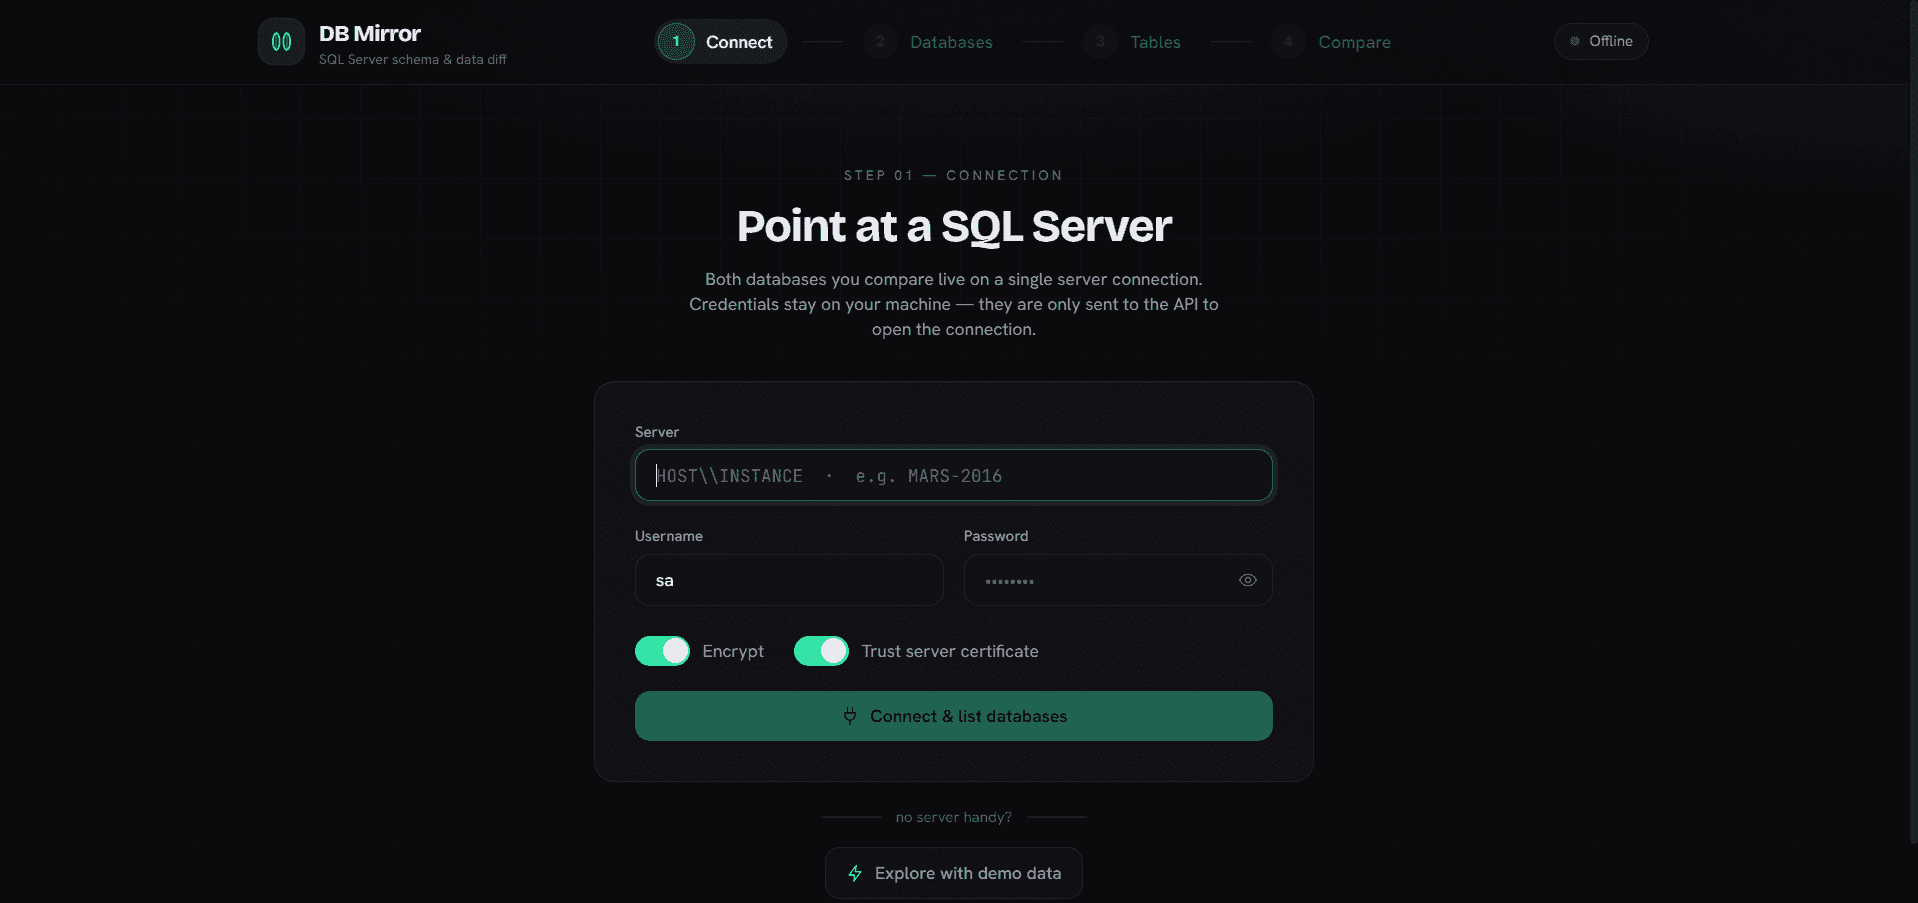Click Explore with demo data button

(x=953, y=873)
